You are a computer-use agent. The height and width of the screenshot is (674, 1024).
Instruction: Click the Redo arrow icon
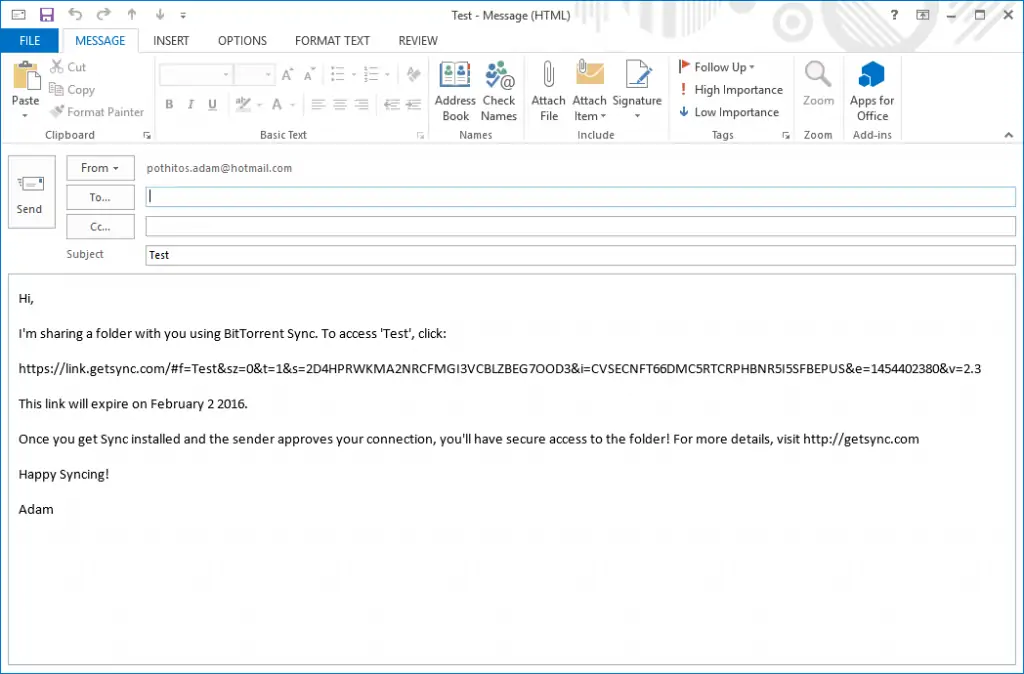point(103,14)
